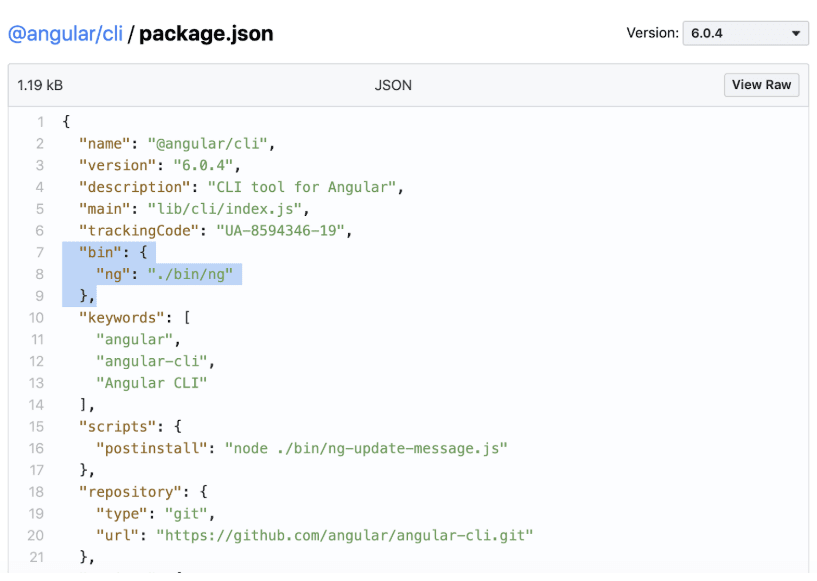Click line number 10
The width and height of the screenshot is (817, 581).
pyautogui.click(x=36, y=318)
